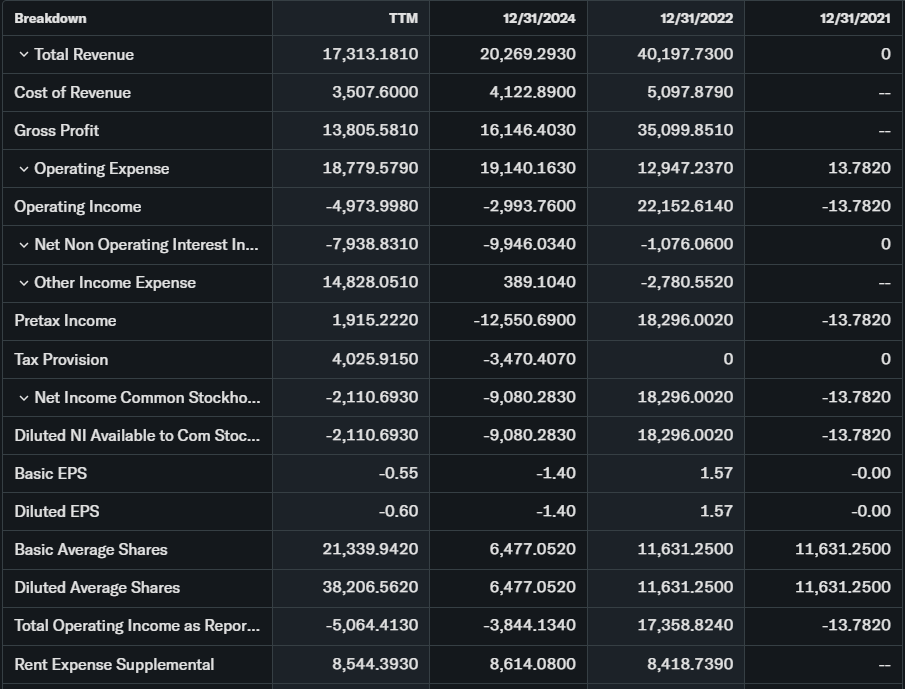Select the Tax Provision row label
The image size is (905, 689).
click(x=61, y=359)
